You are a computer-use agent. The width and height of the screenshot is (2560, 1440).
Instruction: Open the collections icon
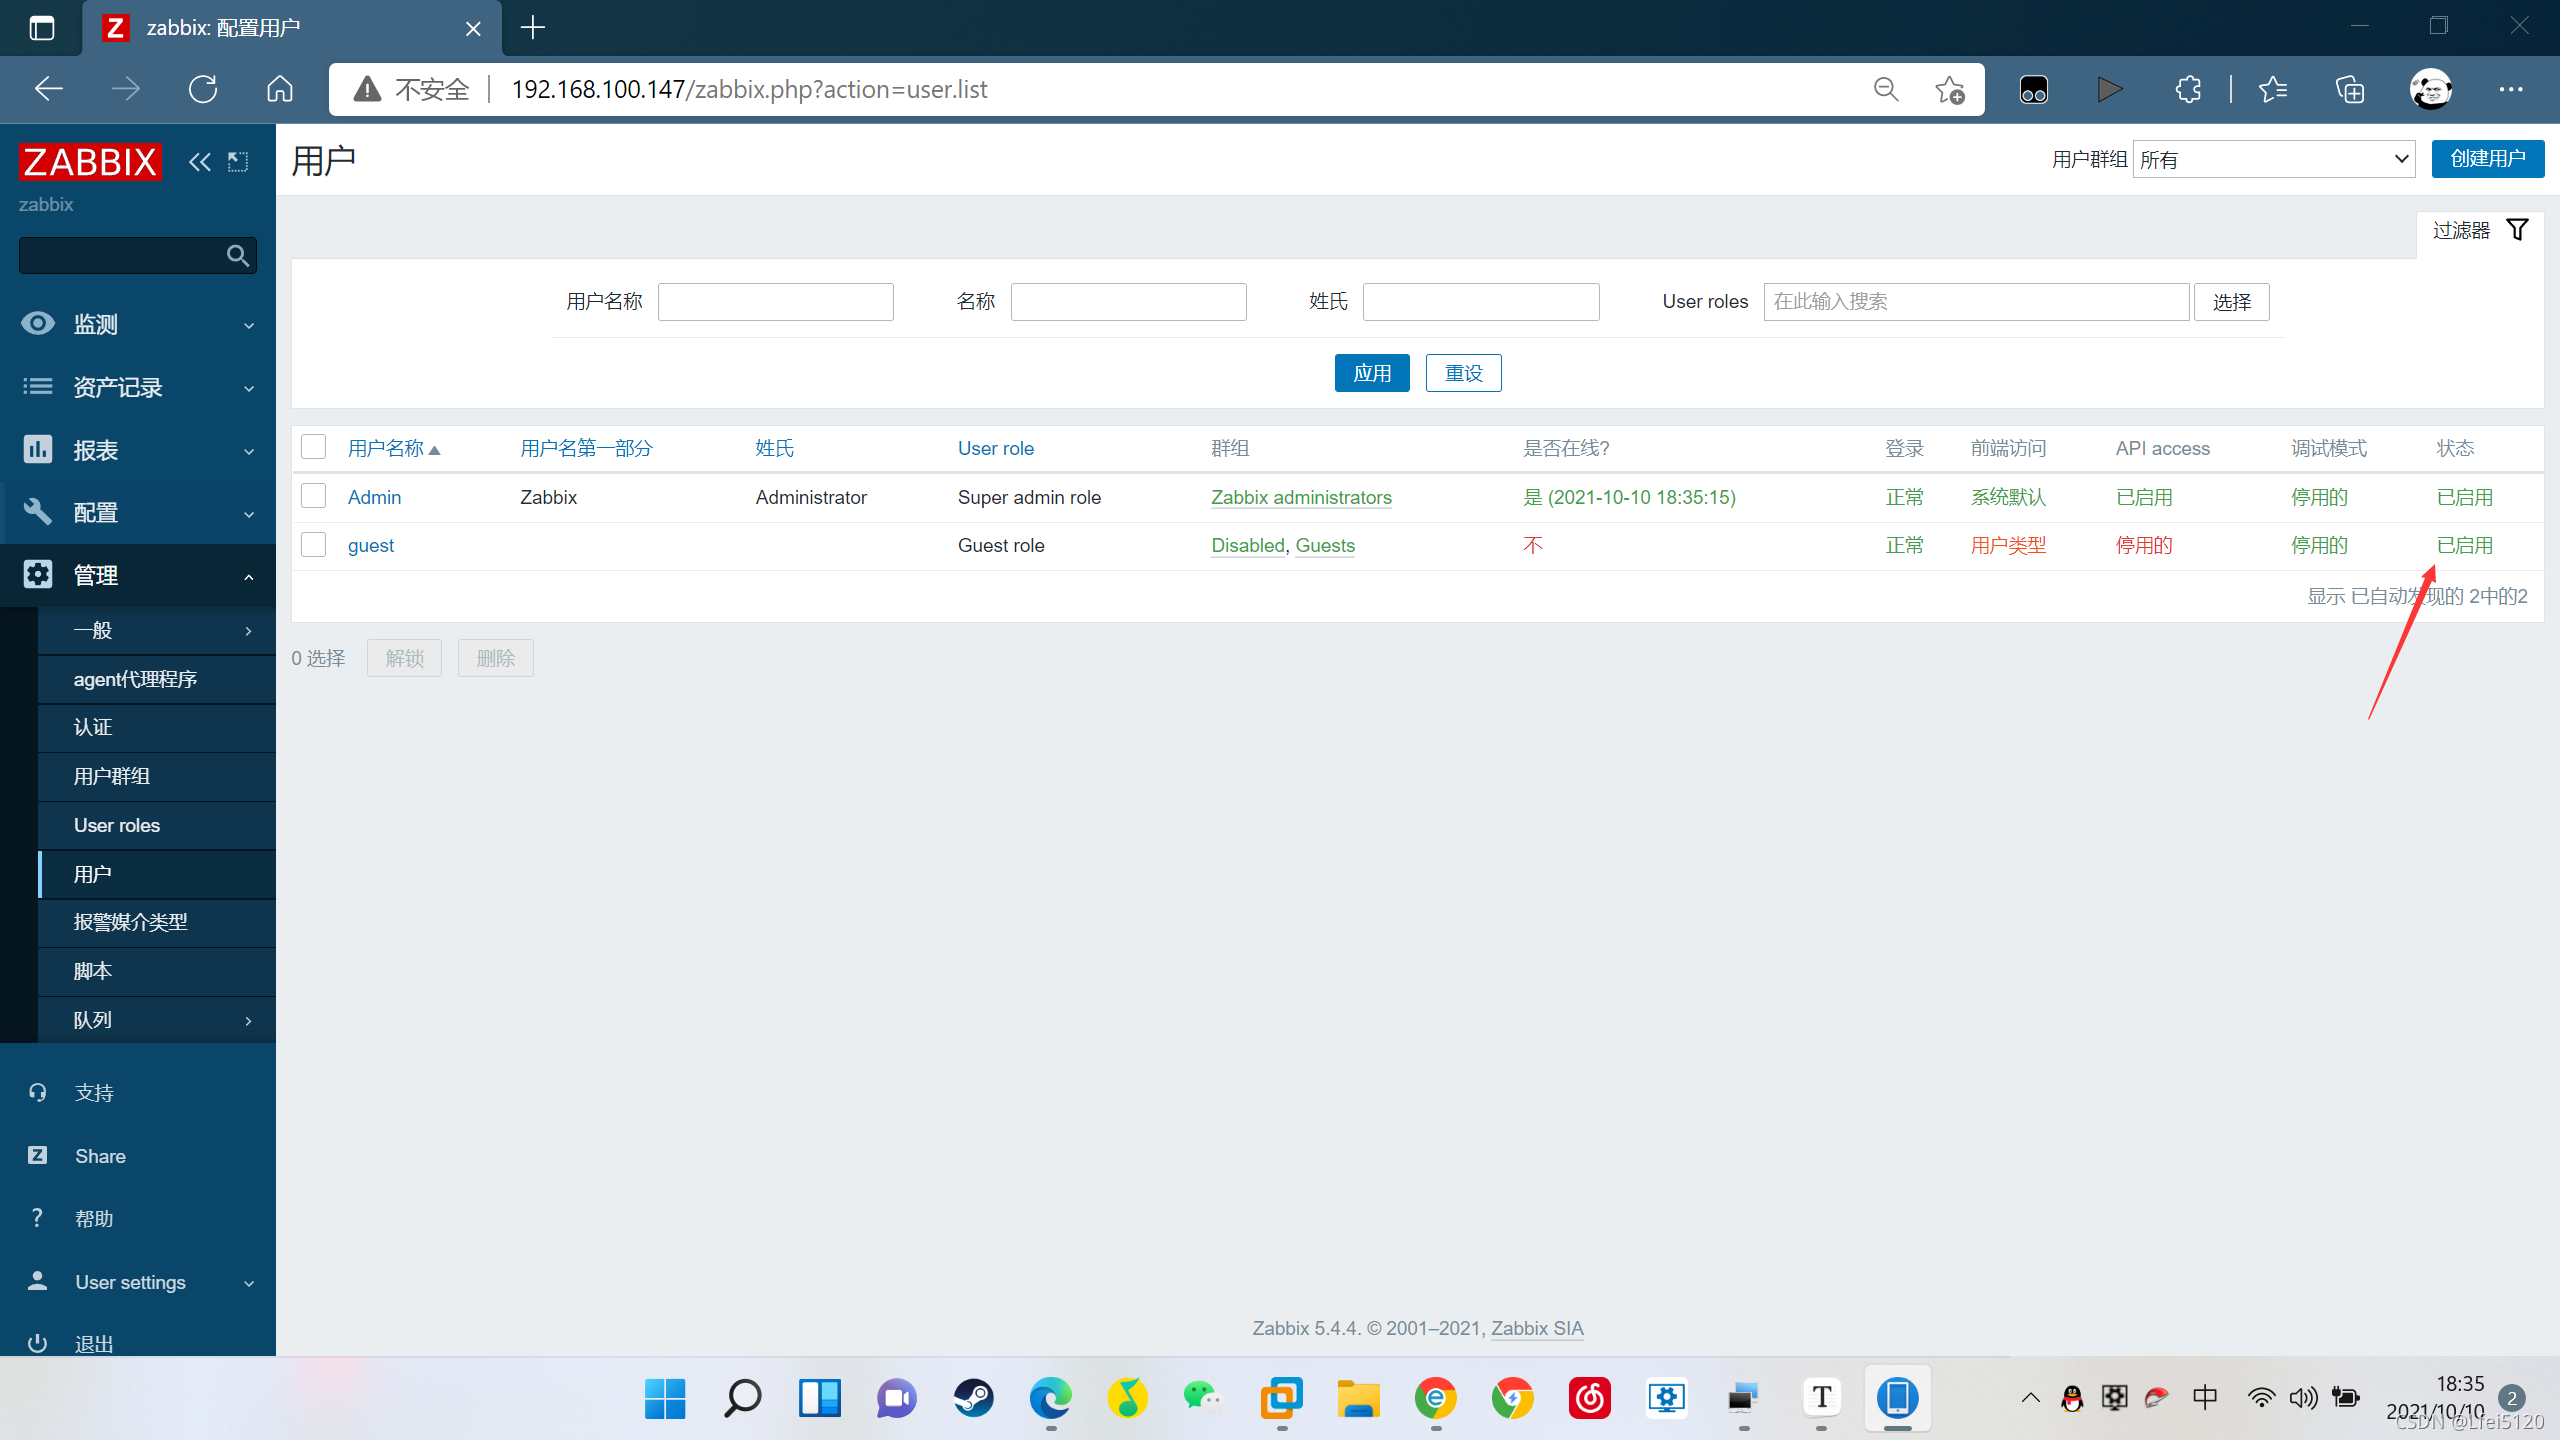coord(2350,89)
